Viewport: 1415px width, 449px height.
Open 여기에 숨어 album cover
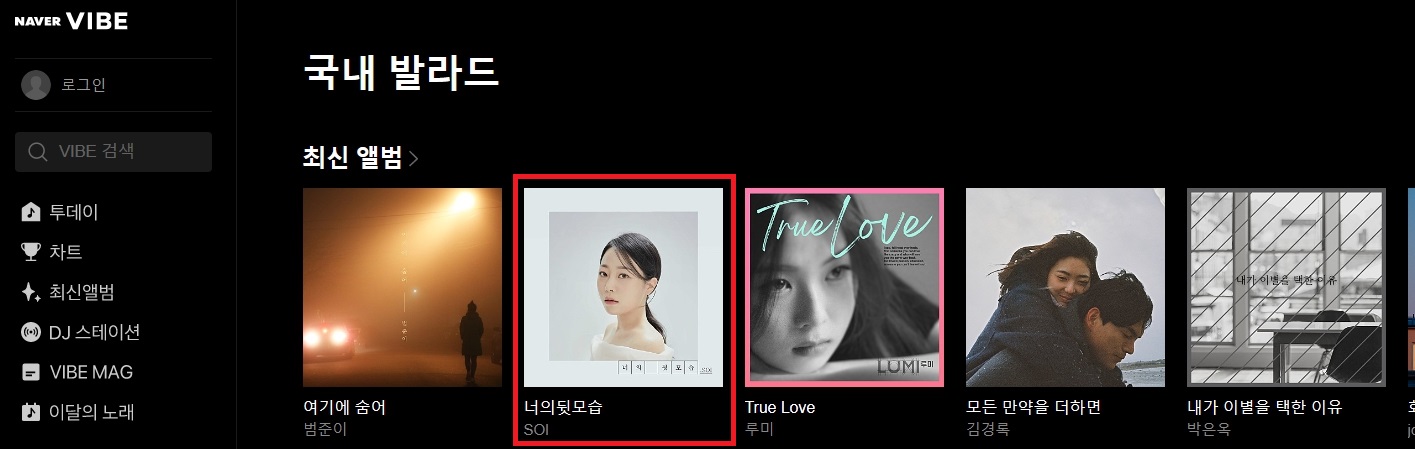[x=402, y=287]
